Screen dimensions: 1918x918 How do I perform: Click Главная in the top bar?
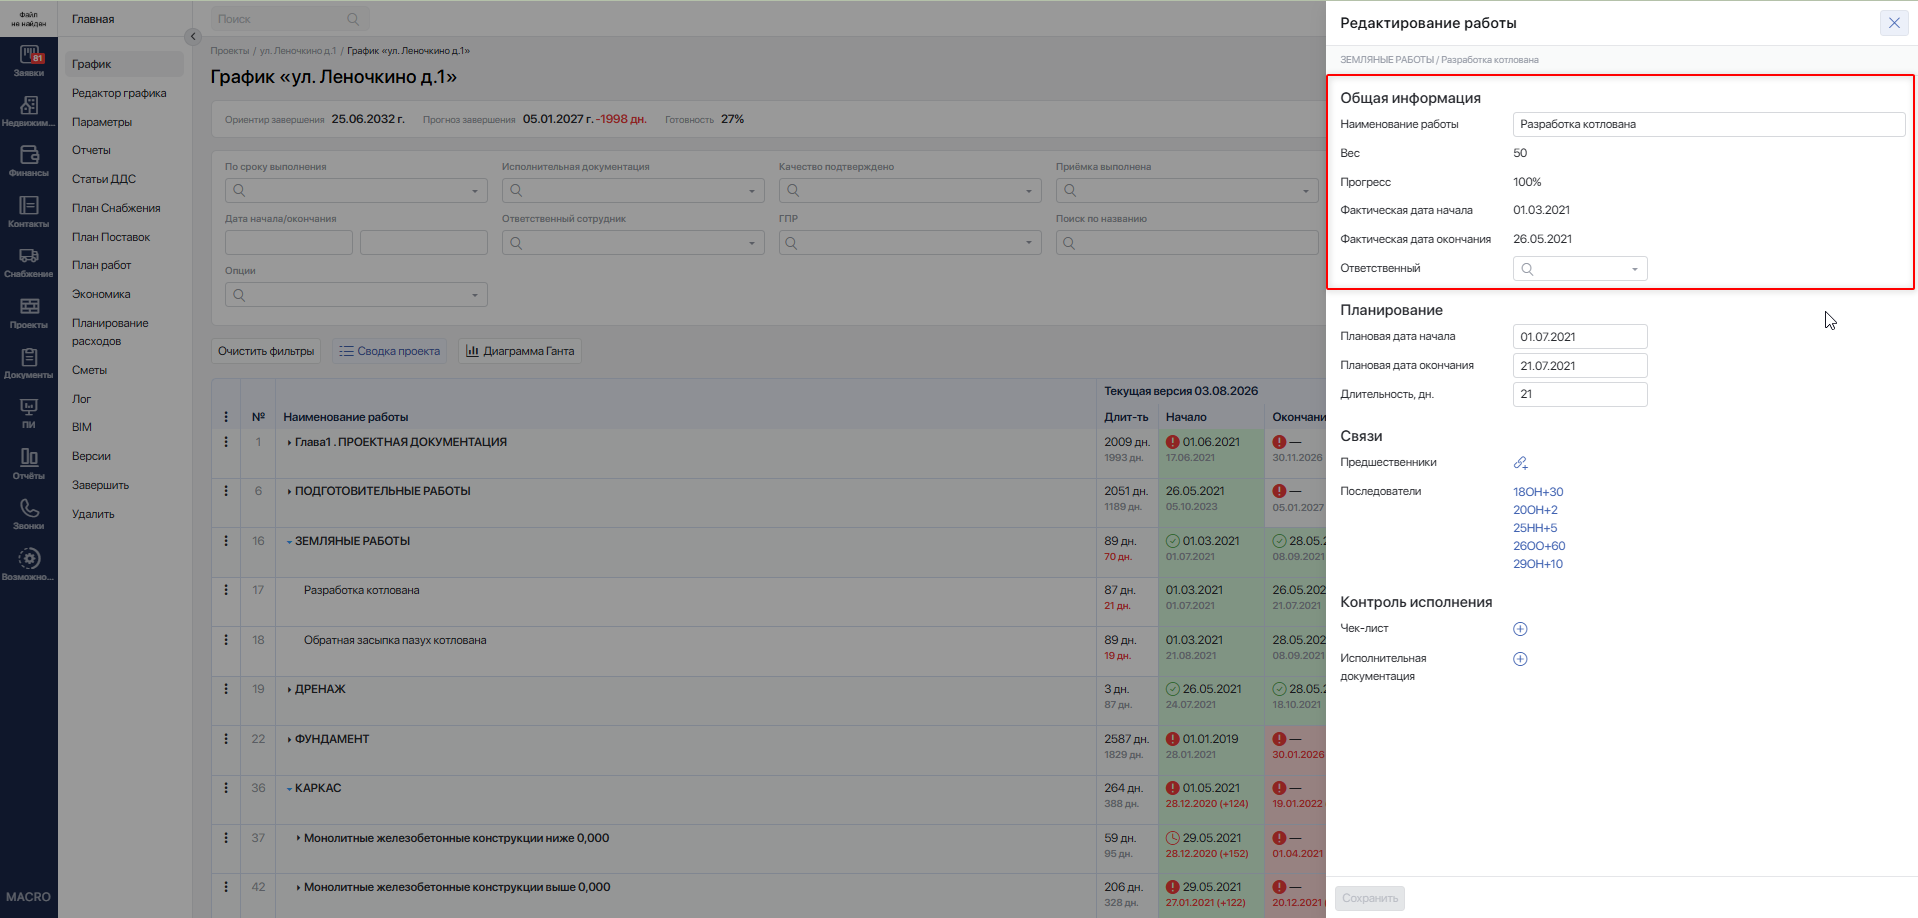tap(93, 19)
